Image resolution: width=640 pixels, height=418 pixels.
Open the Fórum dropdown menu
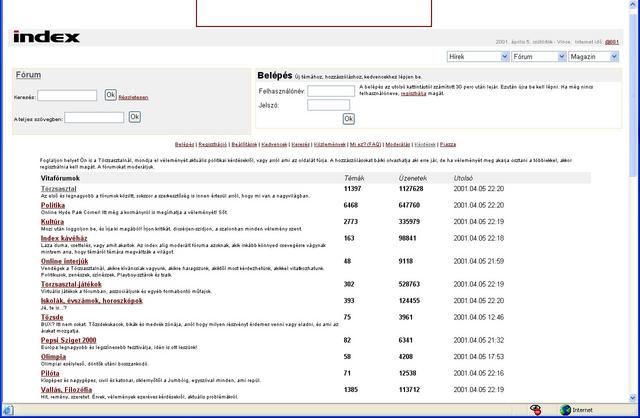click(539, 57)
